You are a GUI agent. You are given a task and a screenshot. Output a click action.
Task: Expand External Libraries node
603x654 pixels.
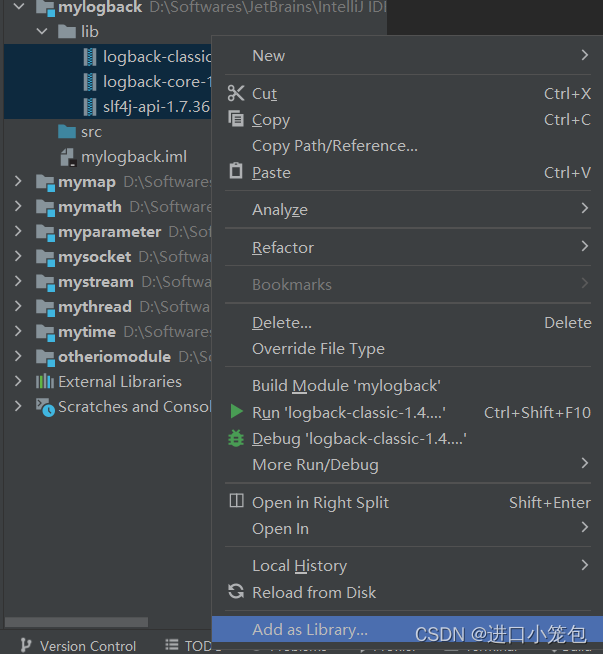(x=18, y=381)
